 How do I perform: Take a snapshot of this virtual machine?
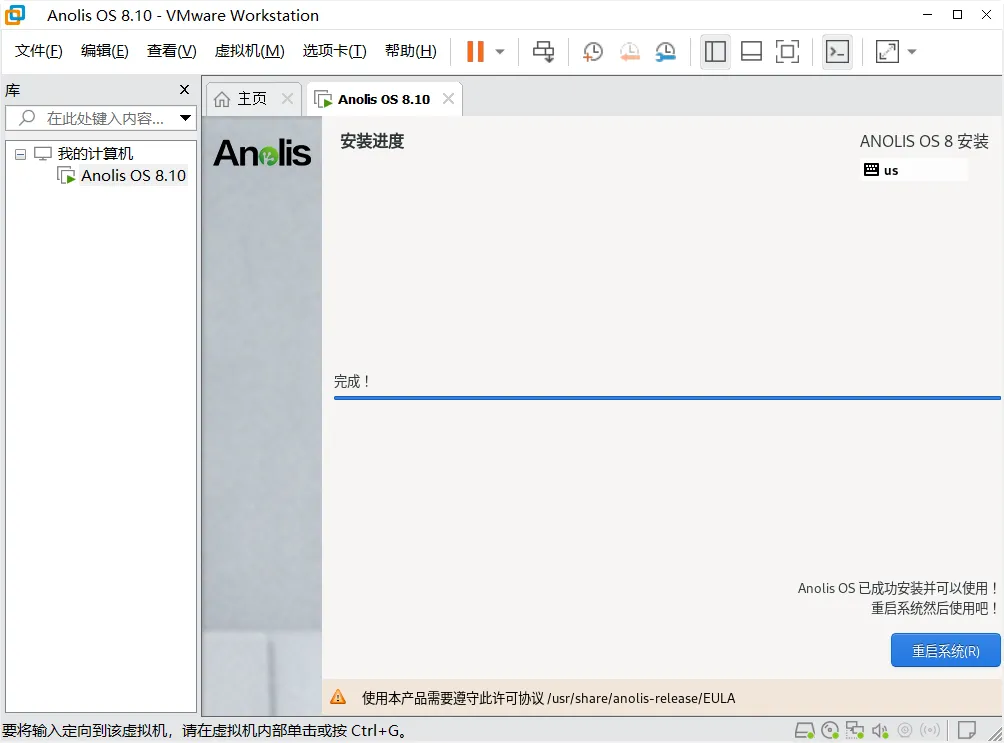click(593, 51)
